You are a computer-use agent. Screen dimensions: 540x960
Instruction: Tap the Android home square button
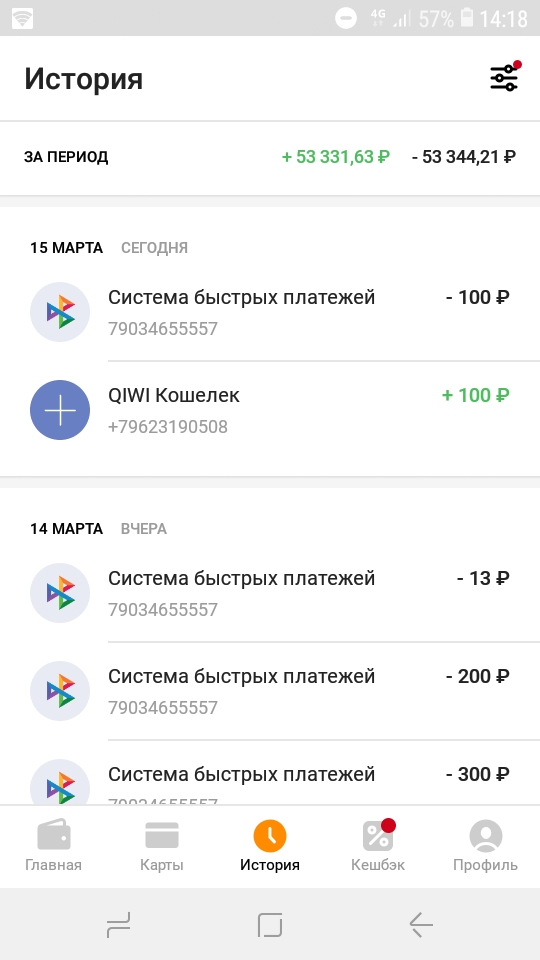click(x=270, y=924)
